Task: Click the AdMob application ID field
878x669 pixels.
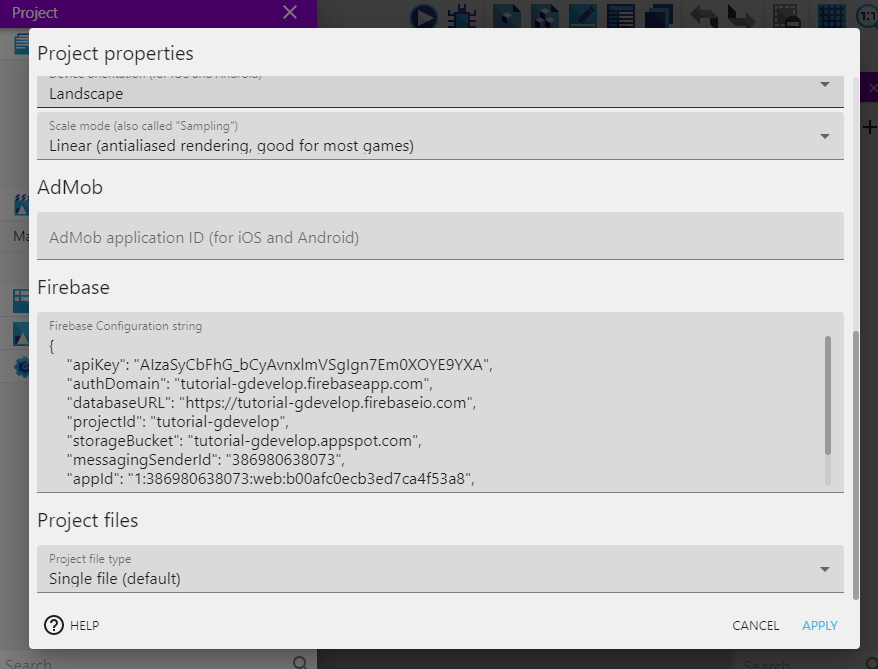Action: pos(440,237)
